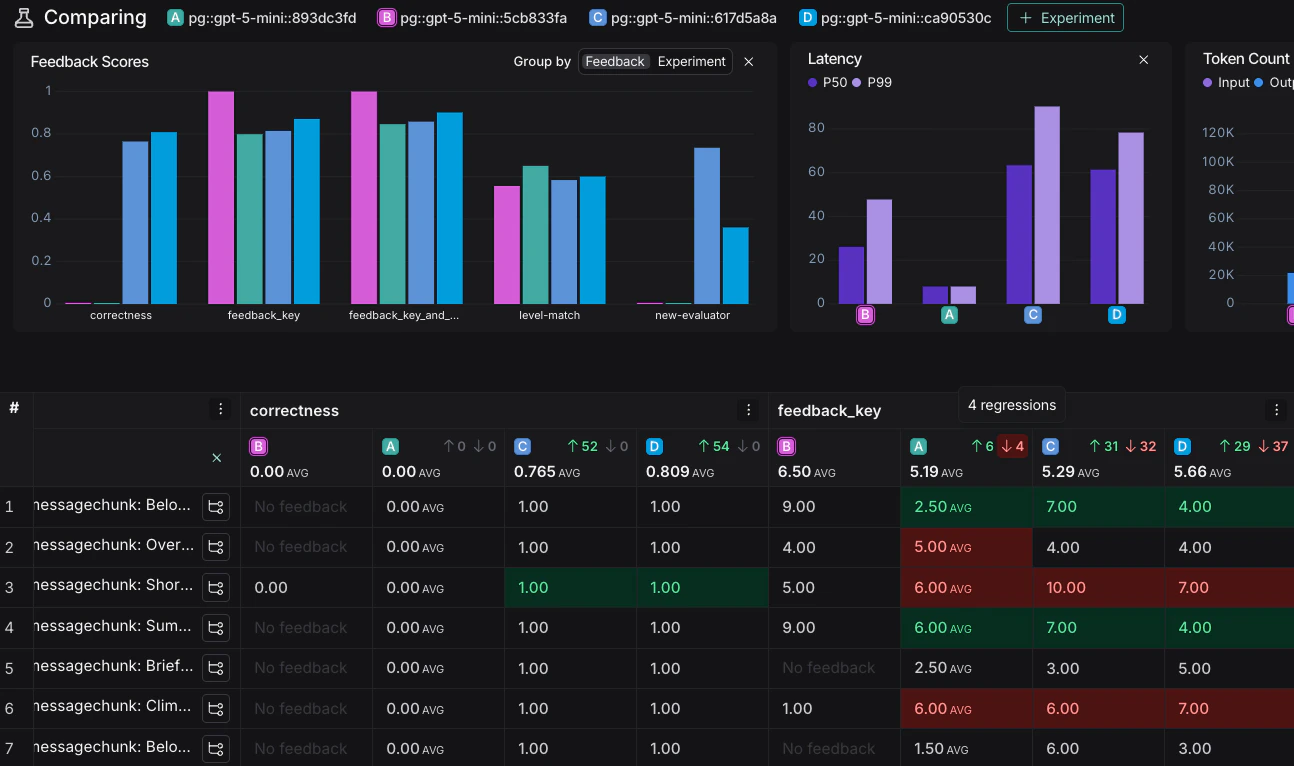
Task: Open the trace icon in row 3
Action: (215, 588)
